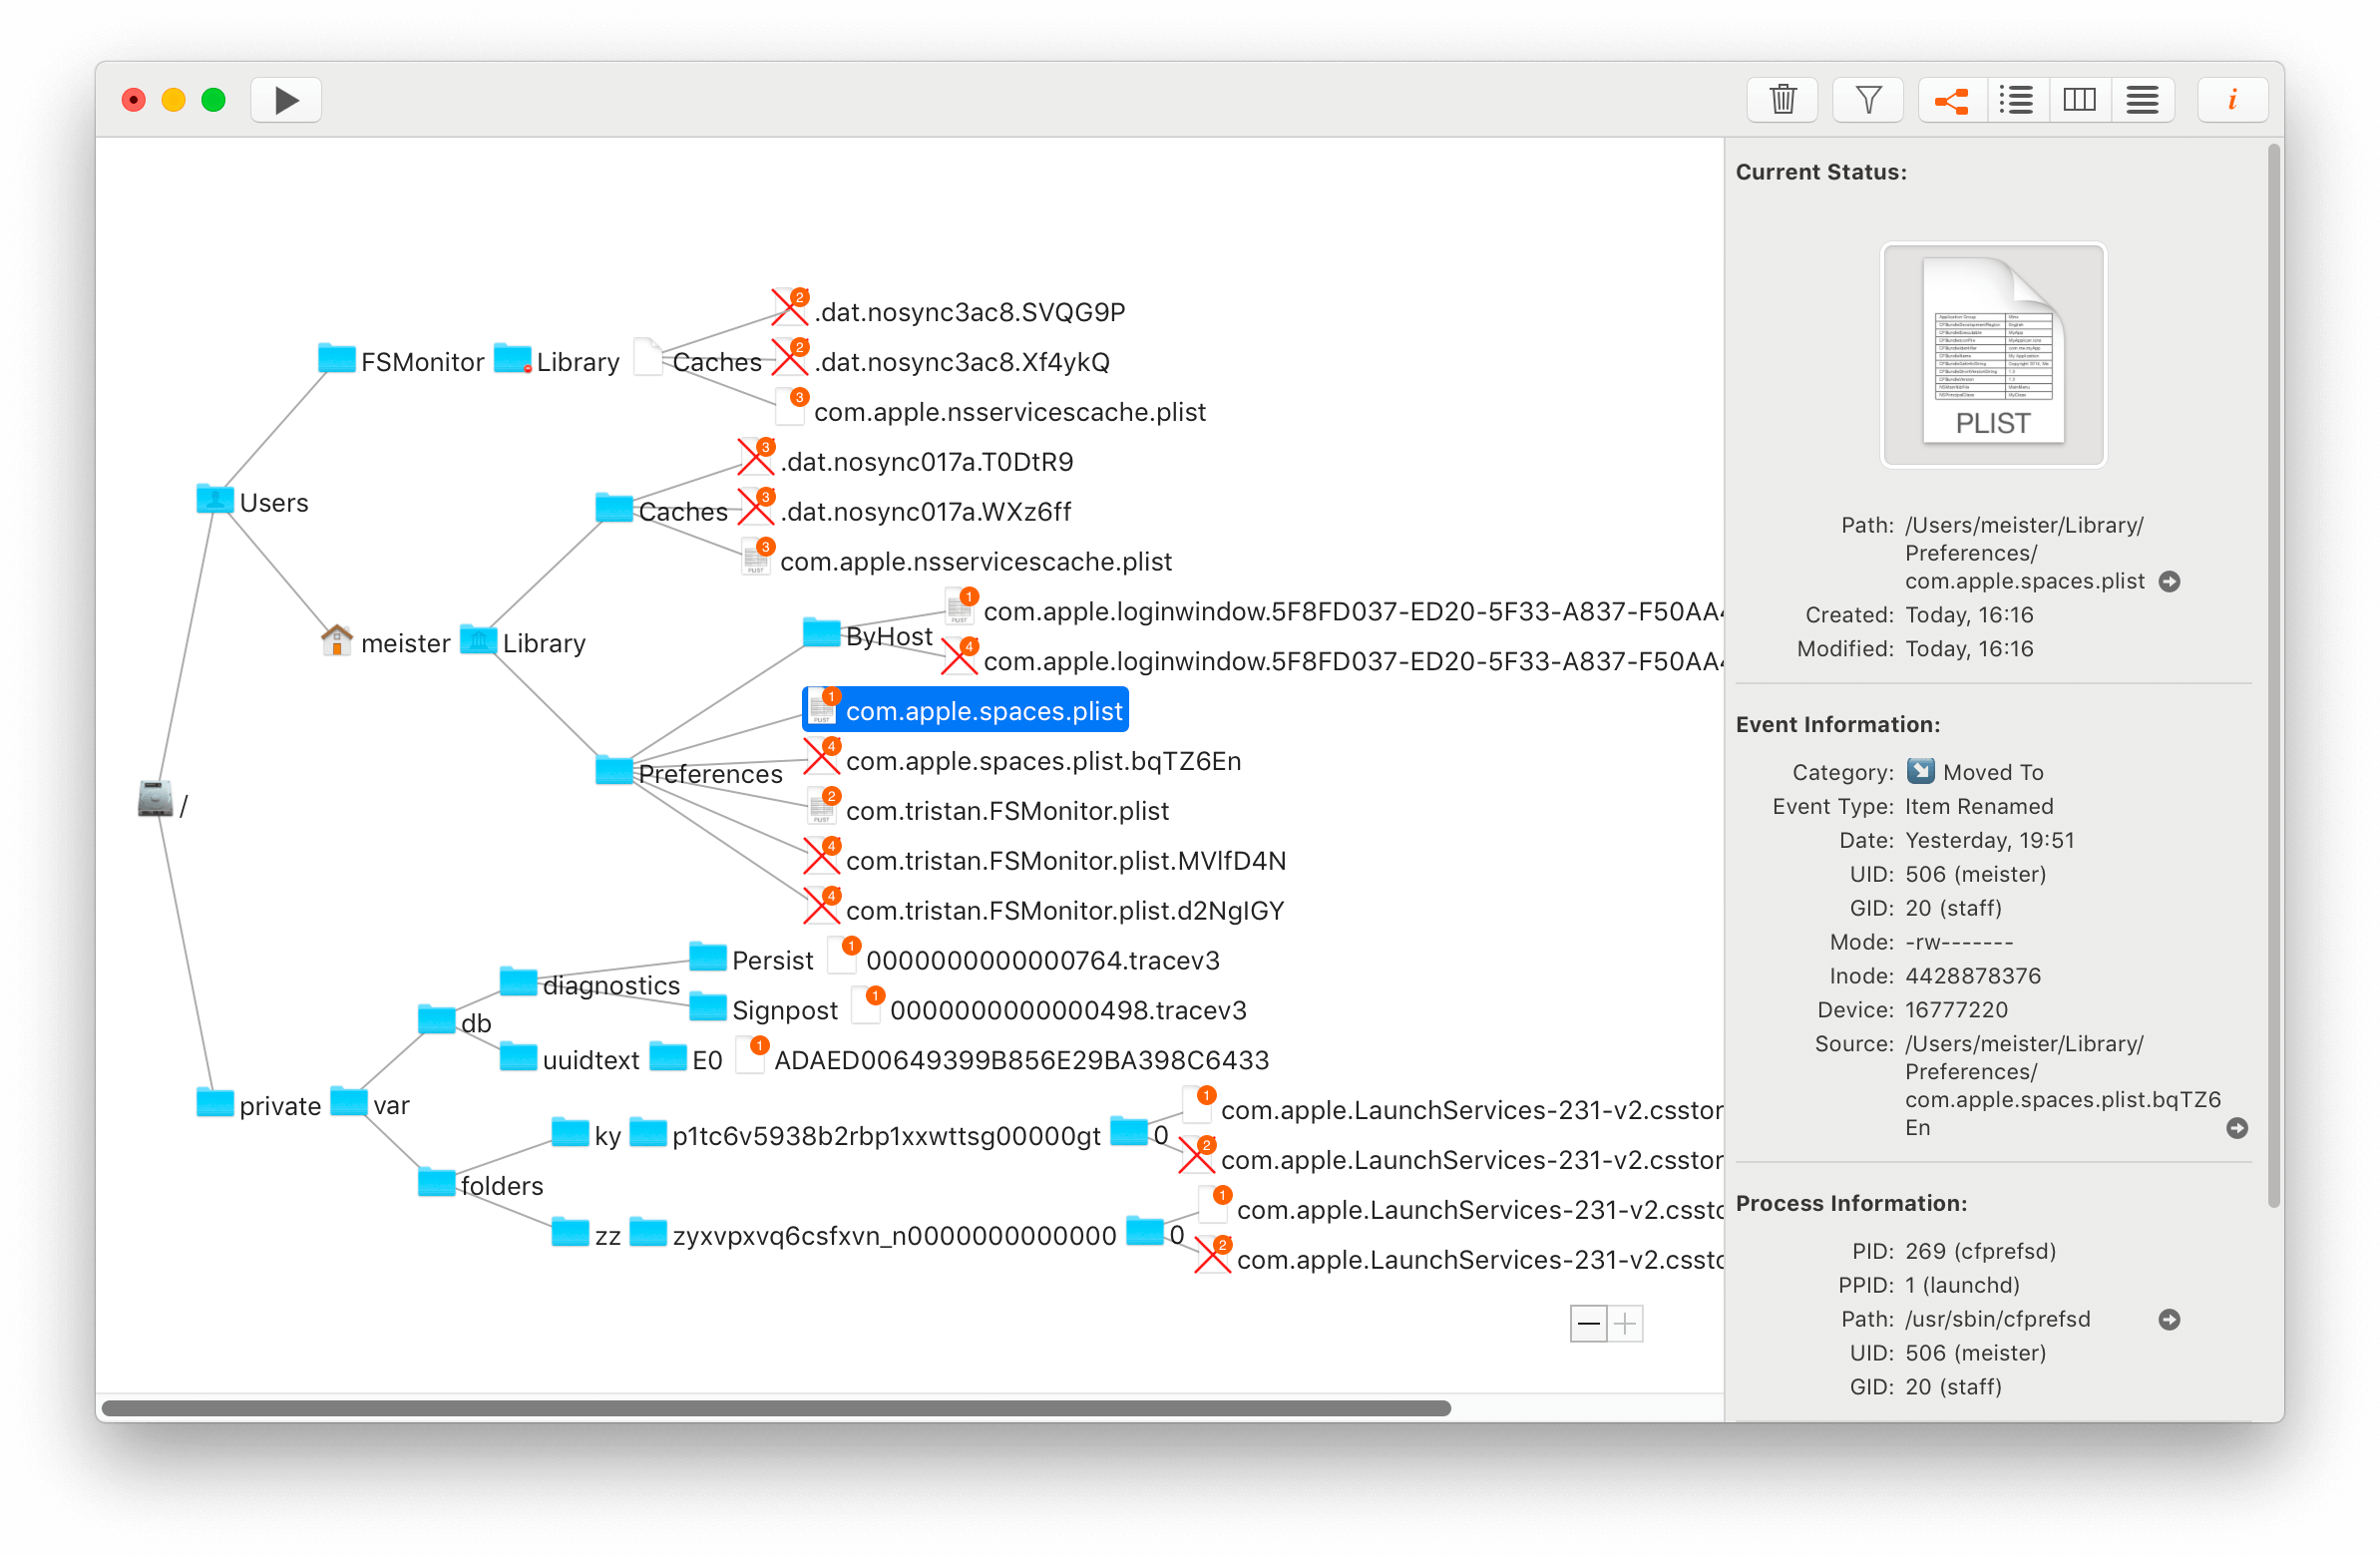Click the horizontal scrollbar at bottom

775,1408
